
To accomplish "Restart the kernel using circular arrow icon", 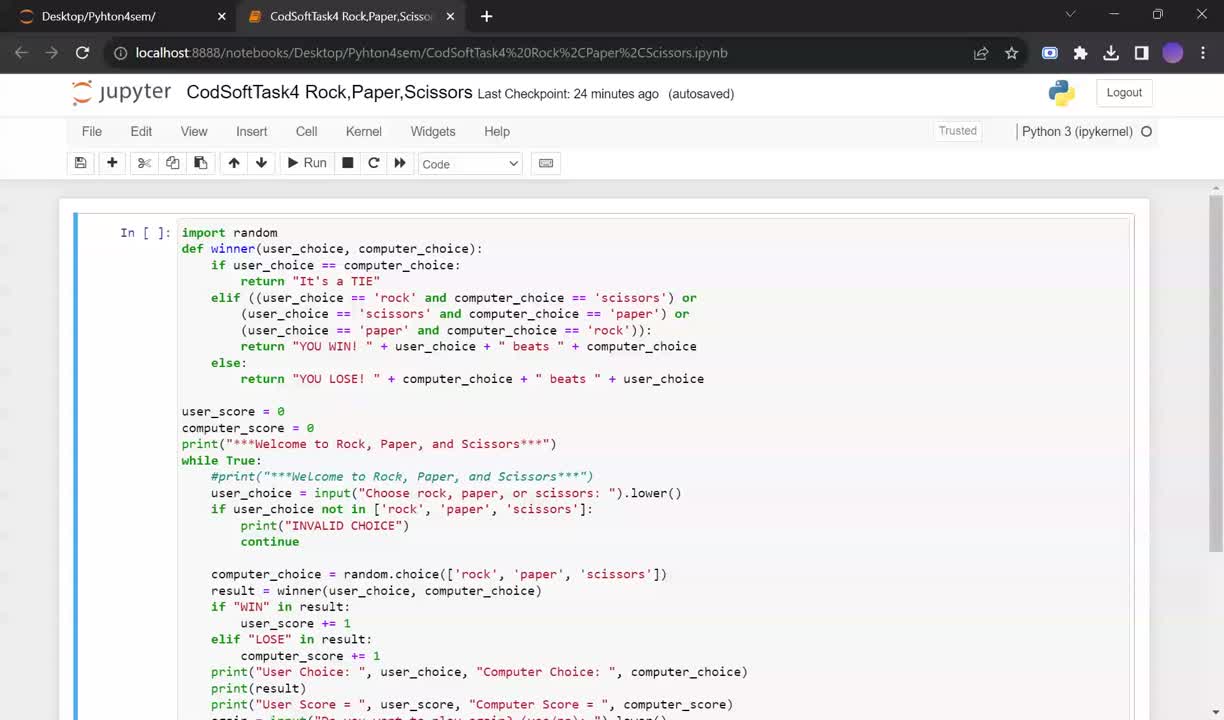I will 374,163.
